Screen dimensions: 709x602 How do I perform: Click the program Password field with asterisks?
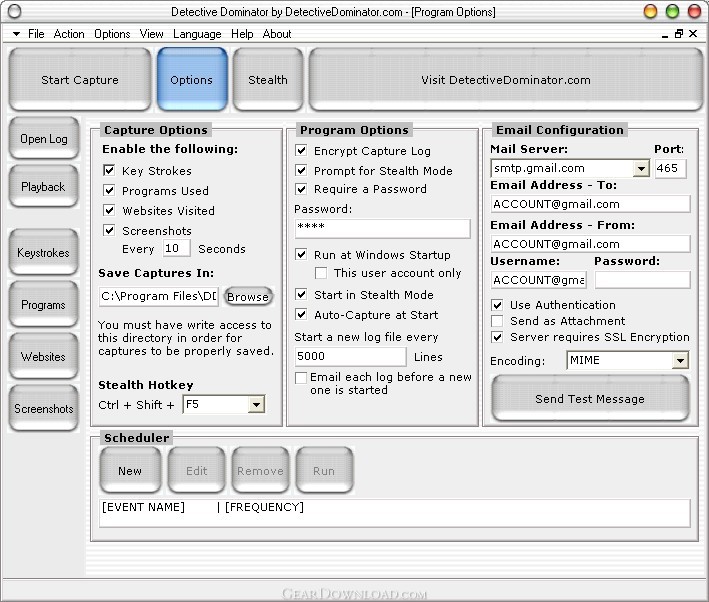click(383, 228)
